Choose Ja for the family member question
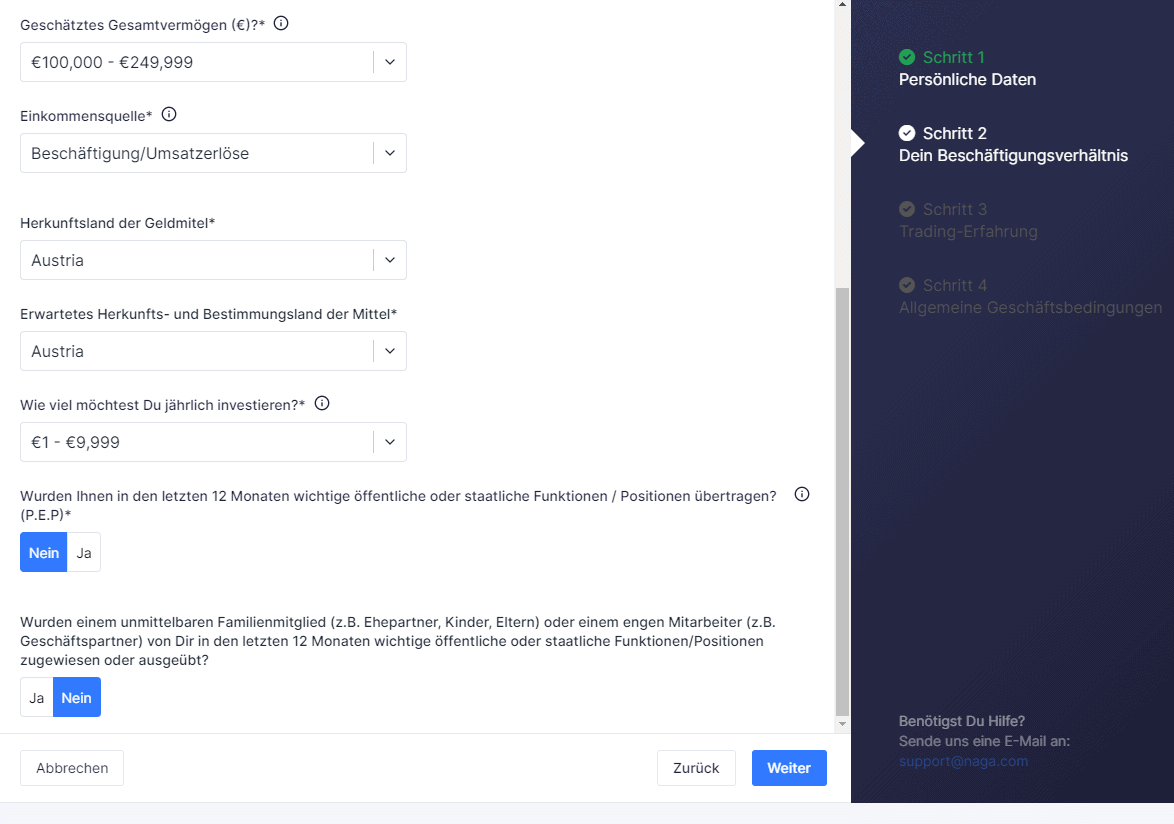This screenshot has height=824, width=1174. click(x=37, y=698)
